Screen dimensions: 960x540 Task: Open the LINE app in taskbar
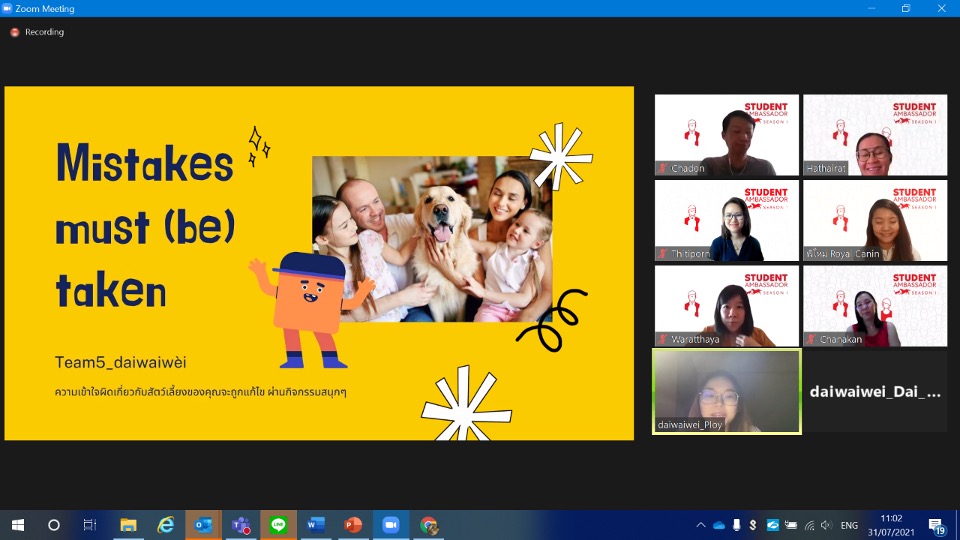(278, 525)
